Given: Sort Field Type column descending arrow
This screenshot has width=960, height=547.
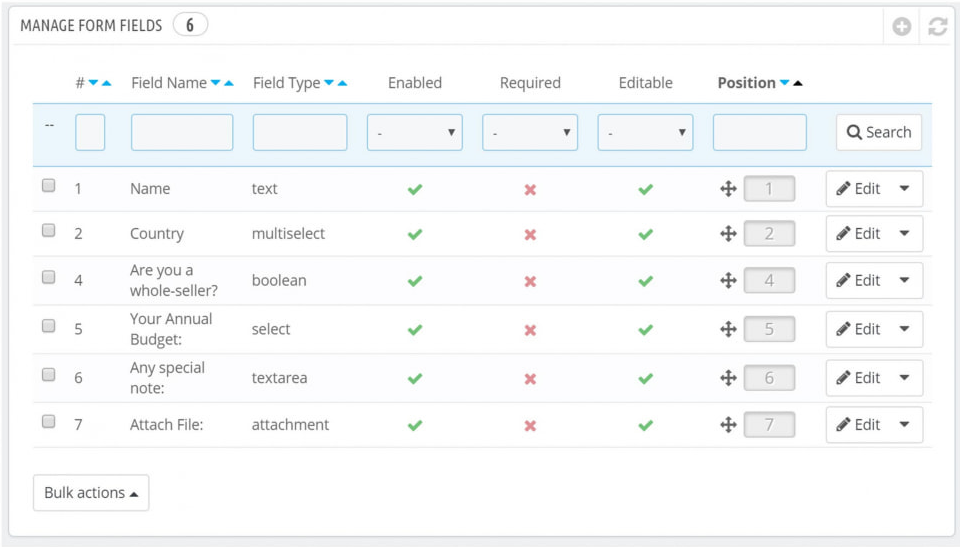Looking at the screenshot, I should (329, 83).
